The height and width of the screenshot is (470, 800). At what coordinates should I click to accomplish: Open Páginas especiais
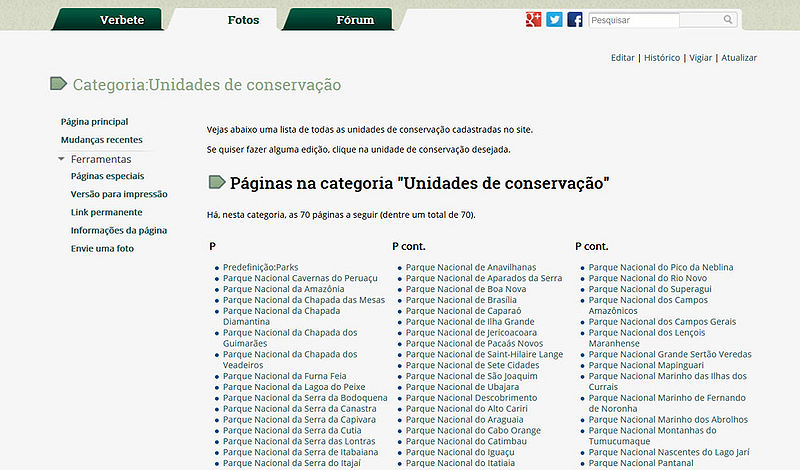[107, 176]
